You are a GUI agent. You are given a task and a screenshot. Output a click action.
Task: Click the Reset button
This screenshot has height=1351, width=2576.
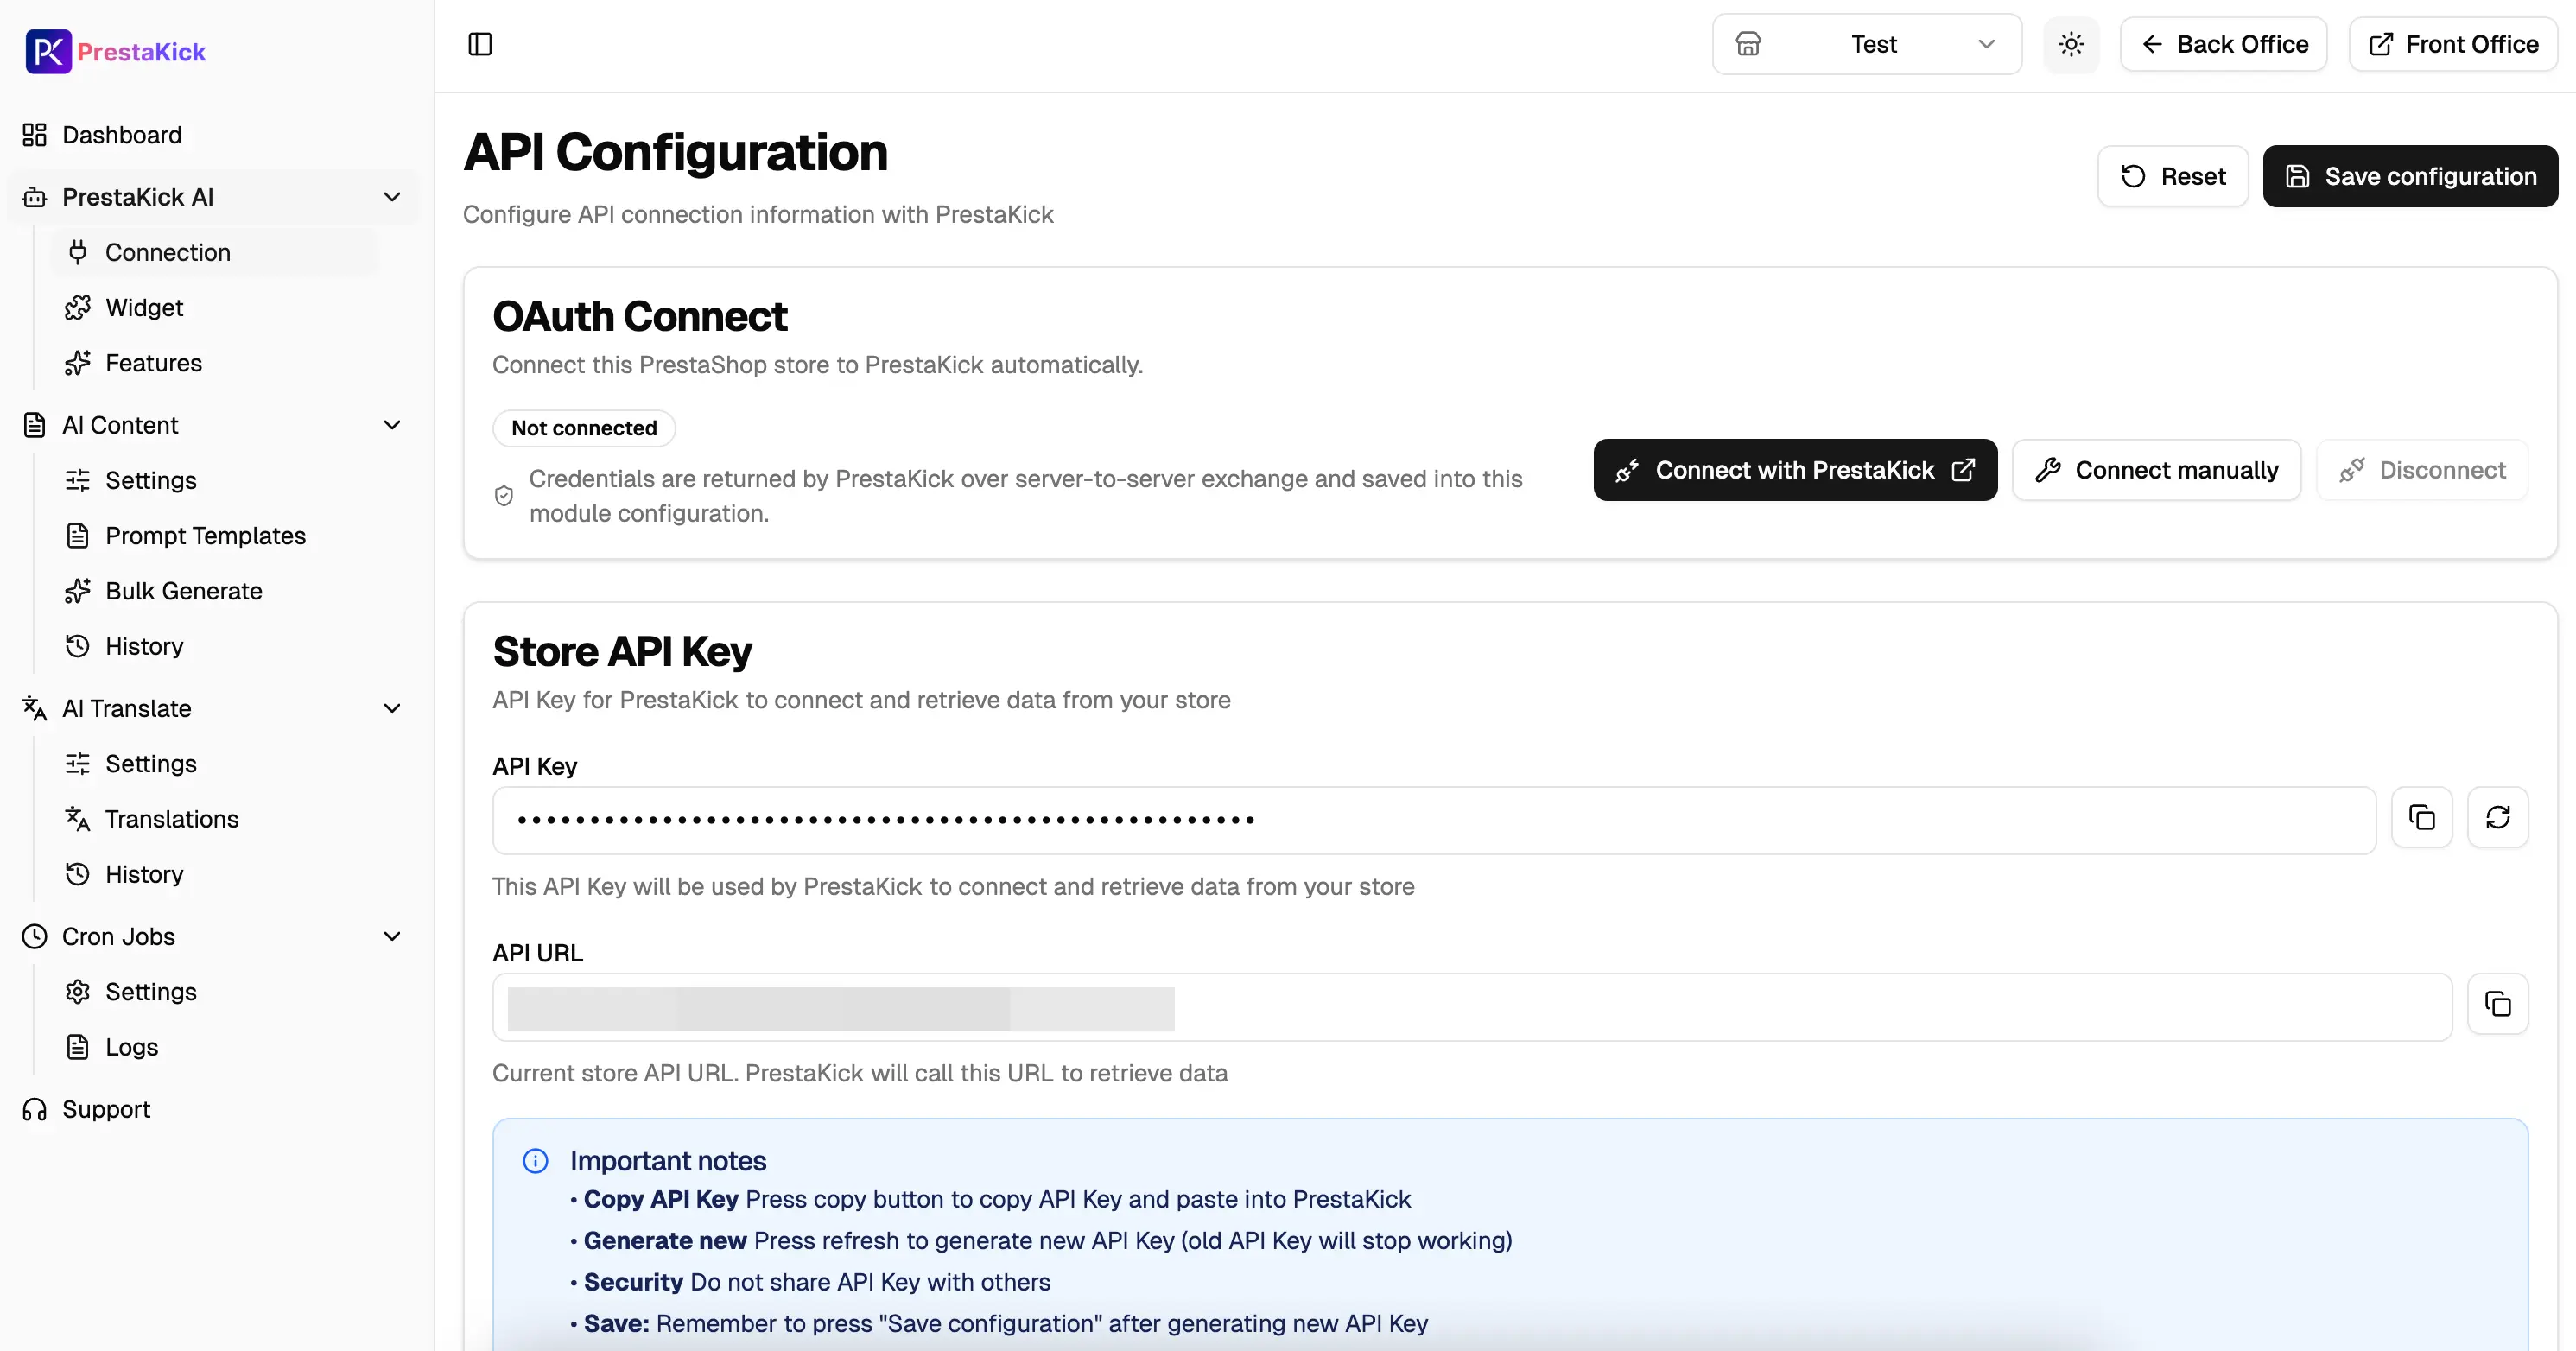pos(2173,176)
